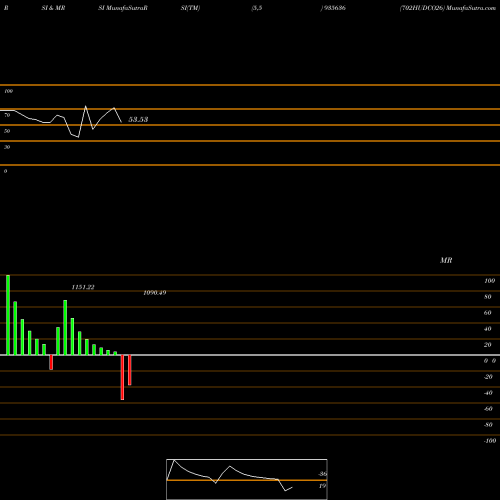Click the longest red bar in the MR histogram
500x500 pixels.
[122, 377]
